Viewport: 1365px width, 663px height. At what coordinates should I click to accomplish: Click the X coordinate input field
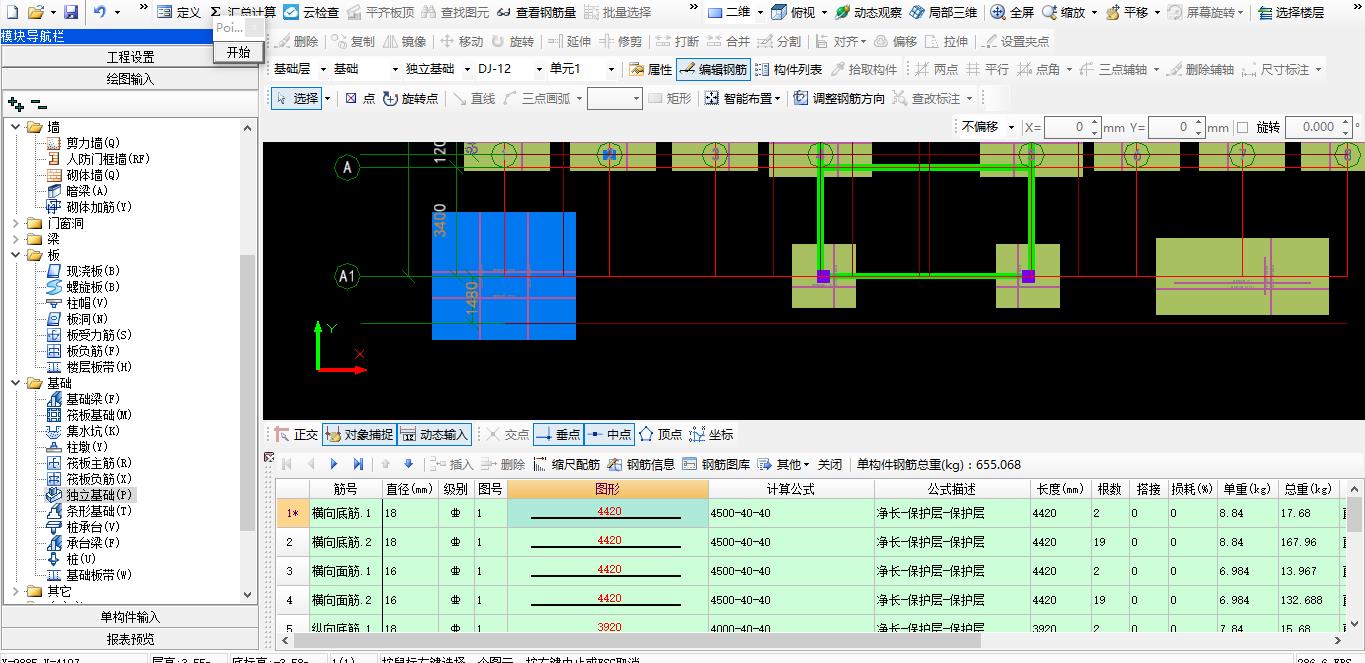click(1065, 128)
